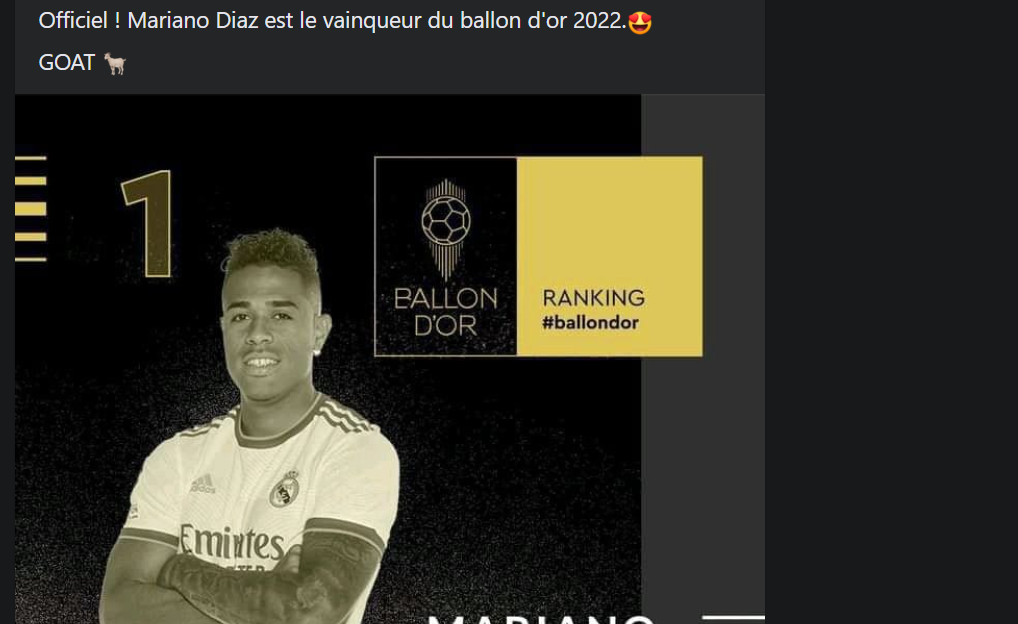Click the large gold number 1
The width and height of the screenshot is (1018, 624).
[148, 223]
